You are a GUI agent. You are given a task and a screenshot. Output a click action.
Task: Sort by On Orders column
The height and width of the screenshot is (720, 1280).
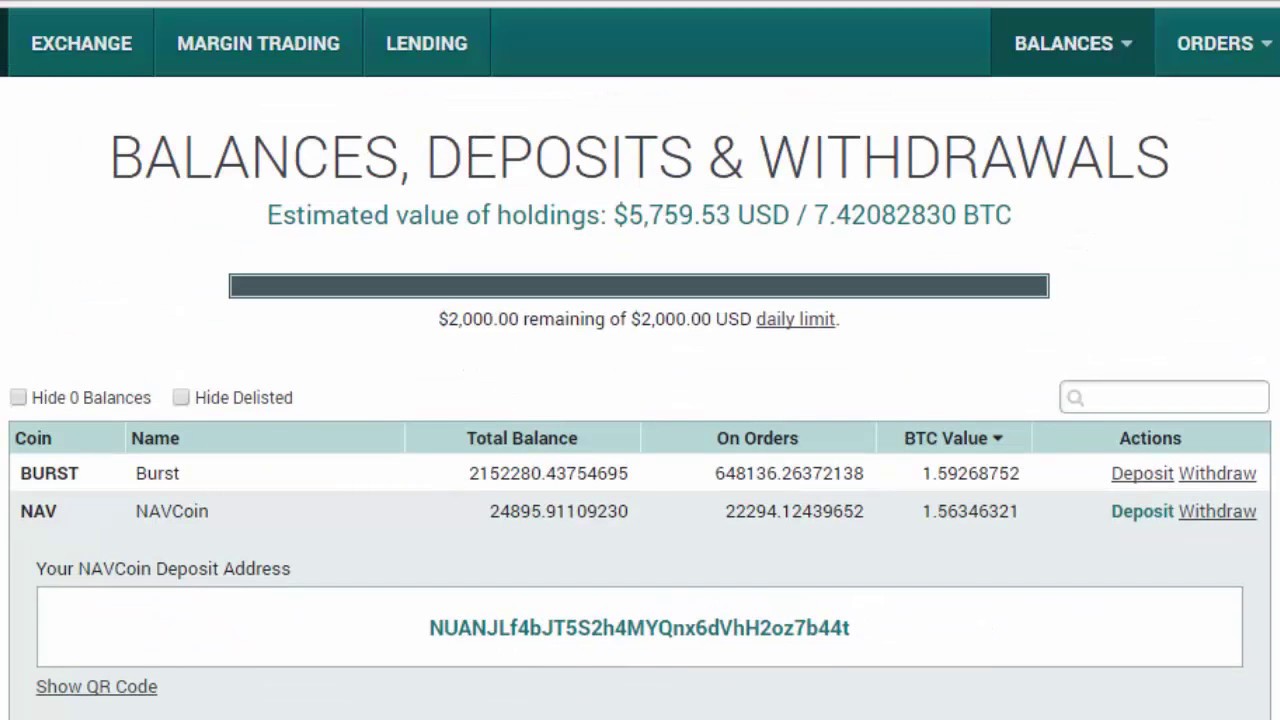tap(757, 438)
